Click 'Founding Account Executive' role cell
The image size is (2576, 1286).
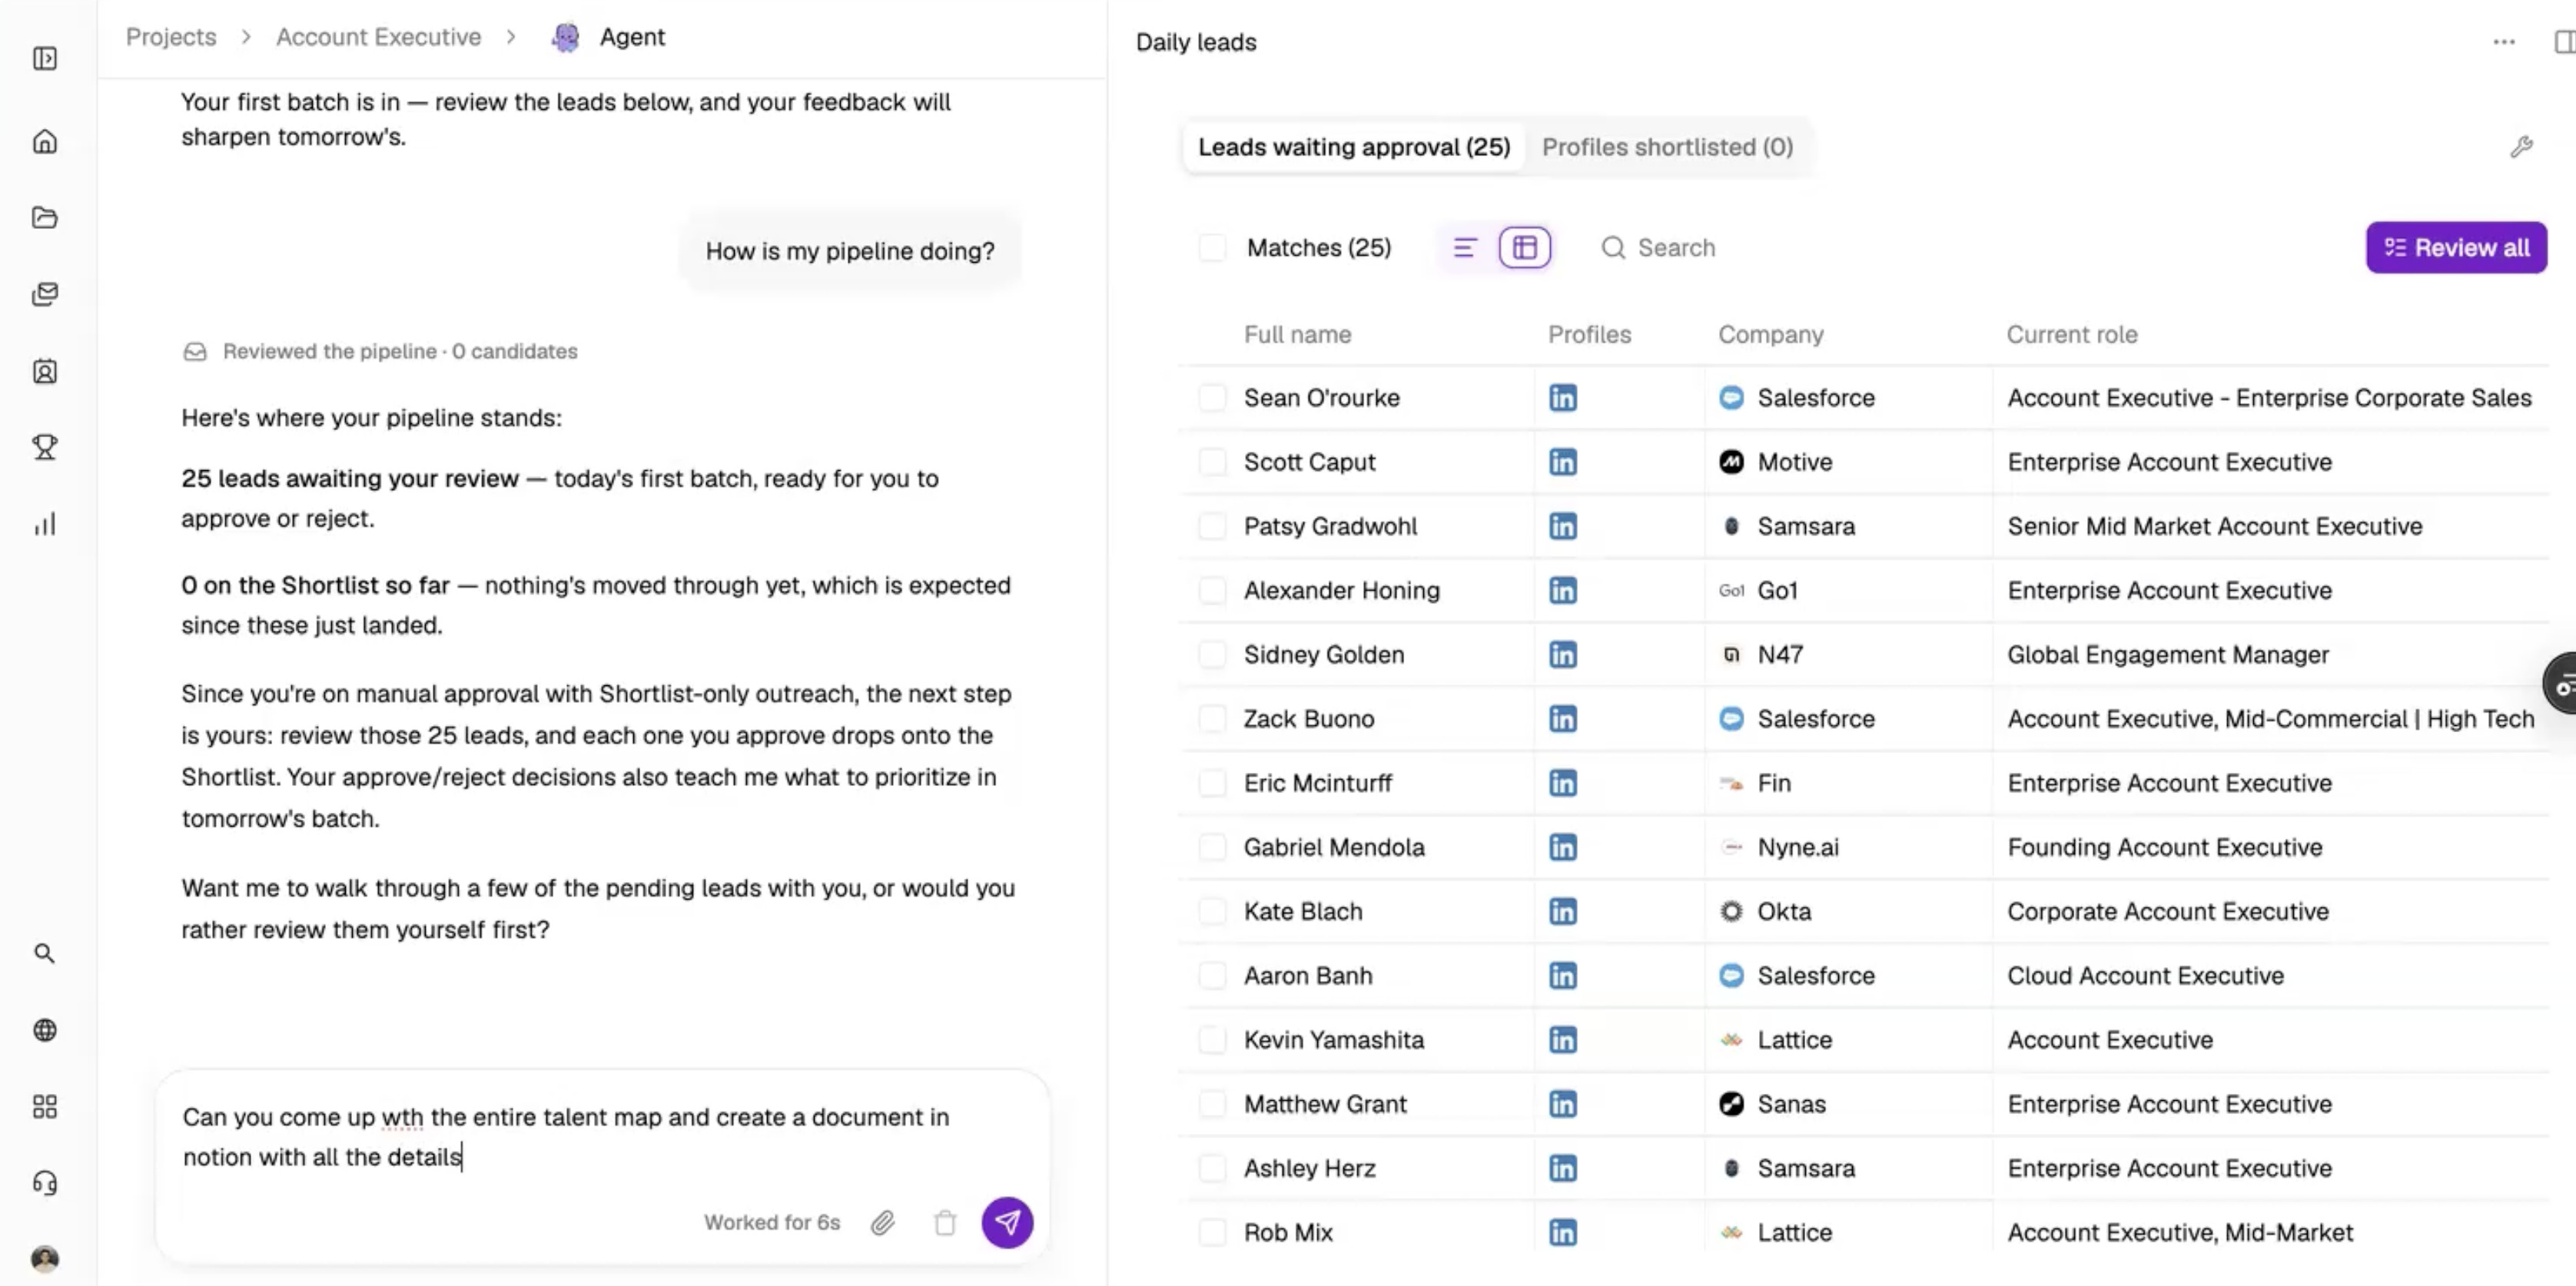(x=2164, y=847)
